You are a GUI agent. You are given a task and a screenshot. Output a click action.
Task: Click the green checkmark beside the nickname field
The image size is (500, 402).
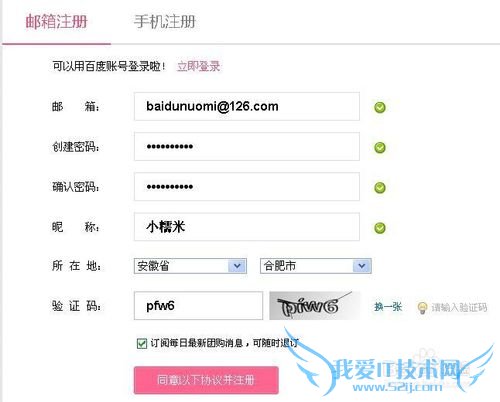click(x=380, y=228)
